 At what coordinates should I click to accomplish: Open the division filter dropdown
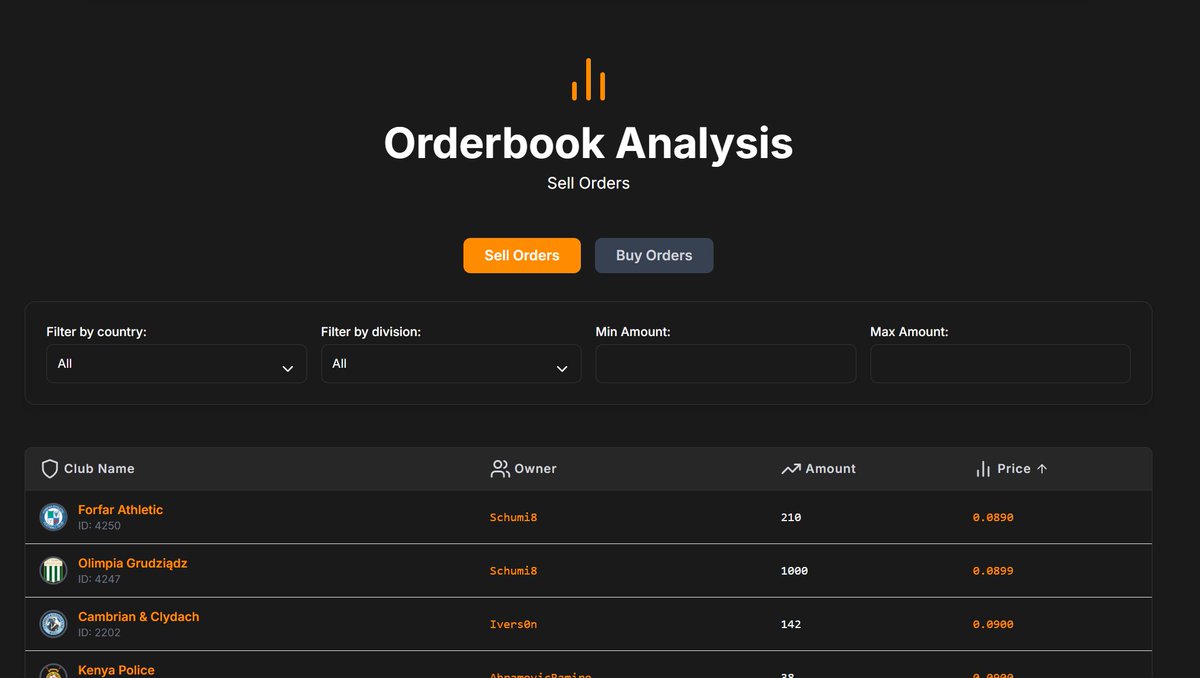[451, 363]
